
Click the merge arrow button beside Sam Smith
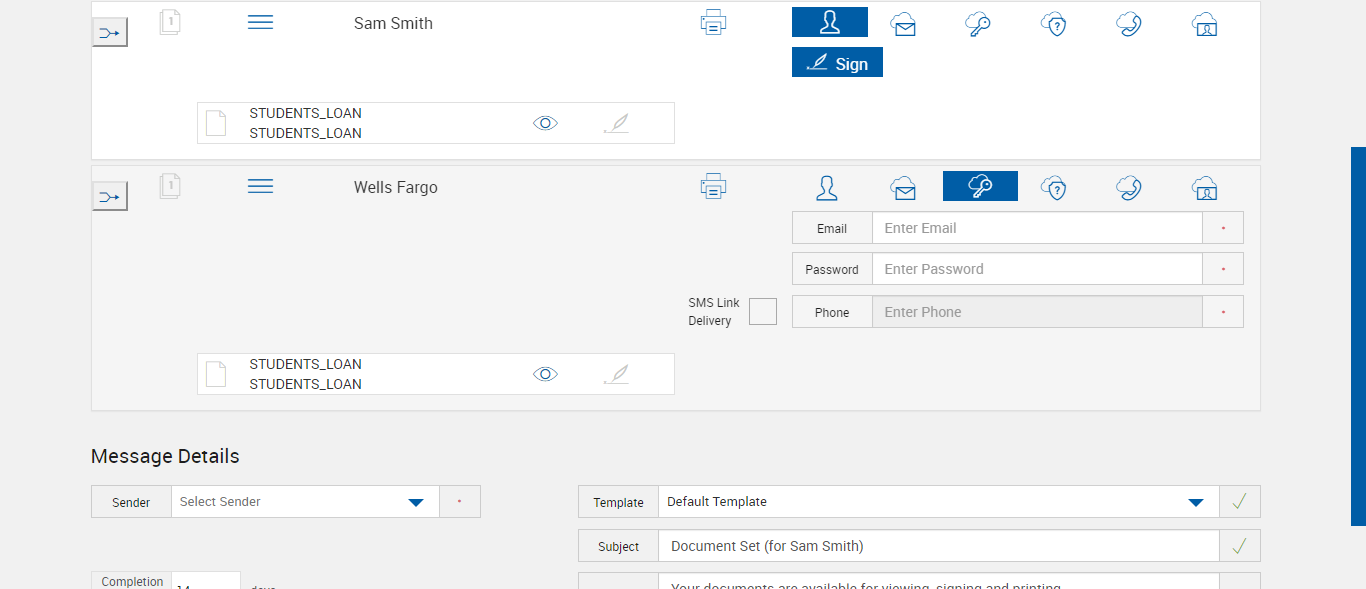coord(110,33)
